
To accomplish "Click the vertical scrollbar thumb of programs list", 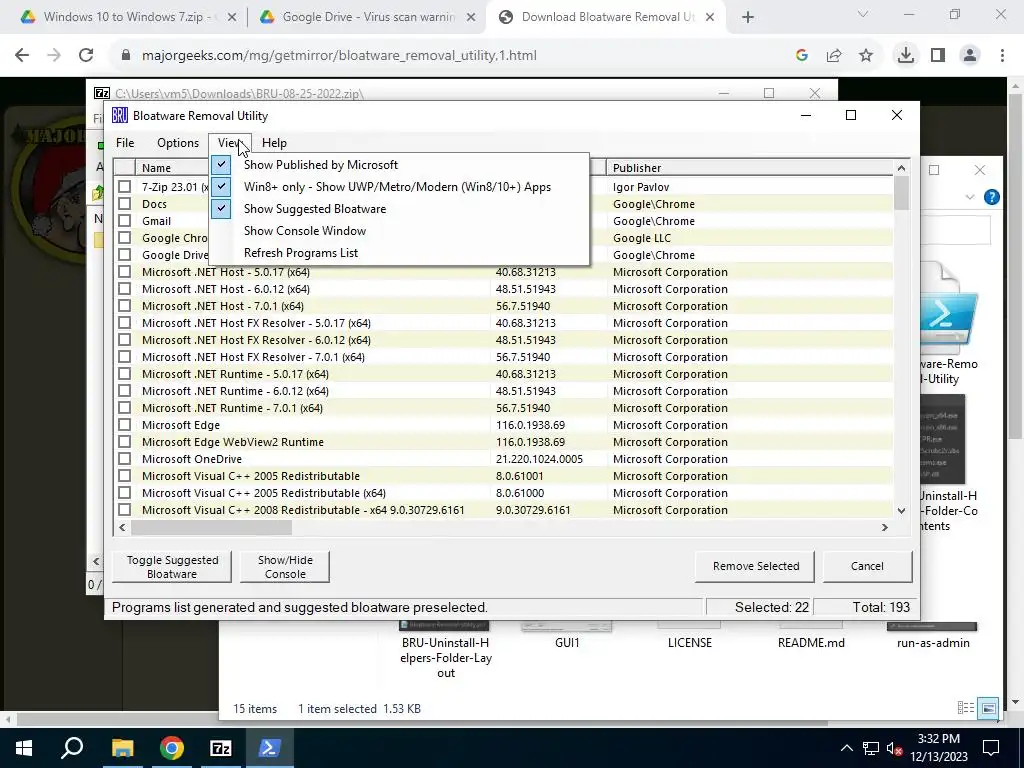I will (901, 193).
